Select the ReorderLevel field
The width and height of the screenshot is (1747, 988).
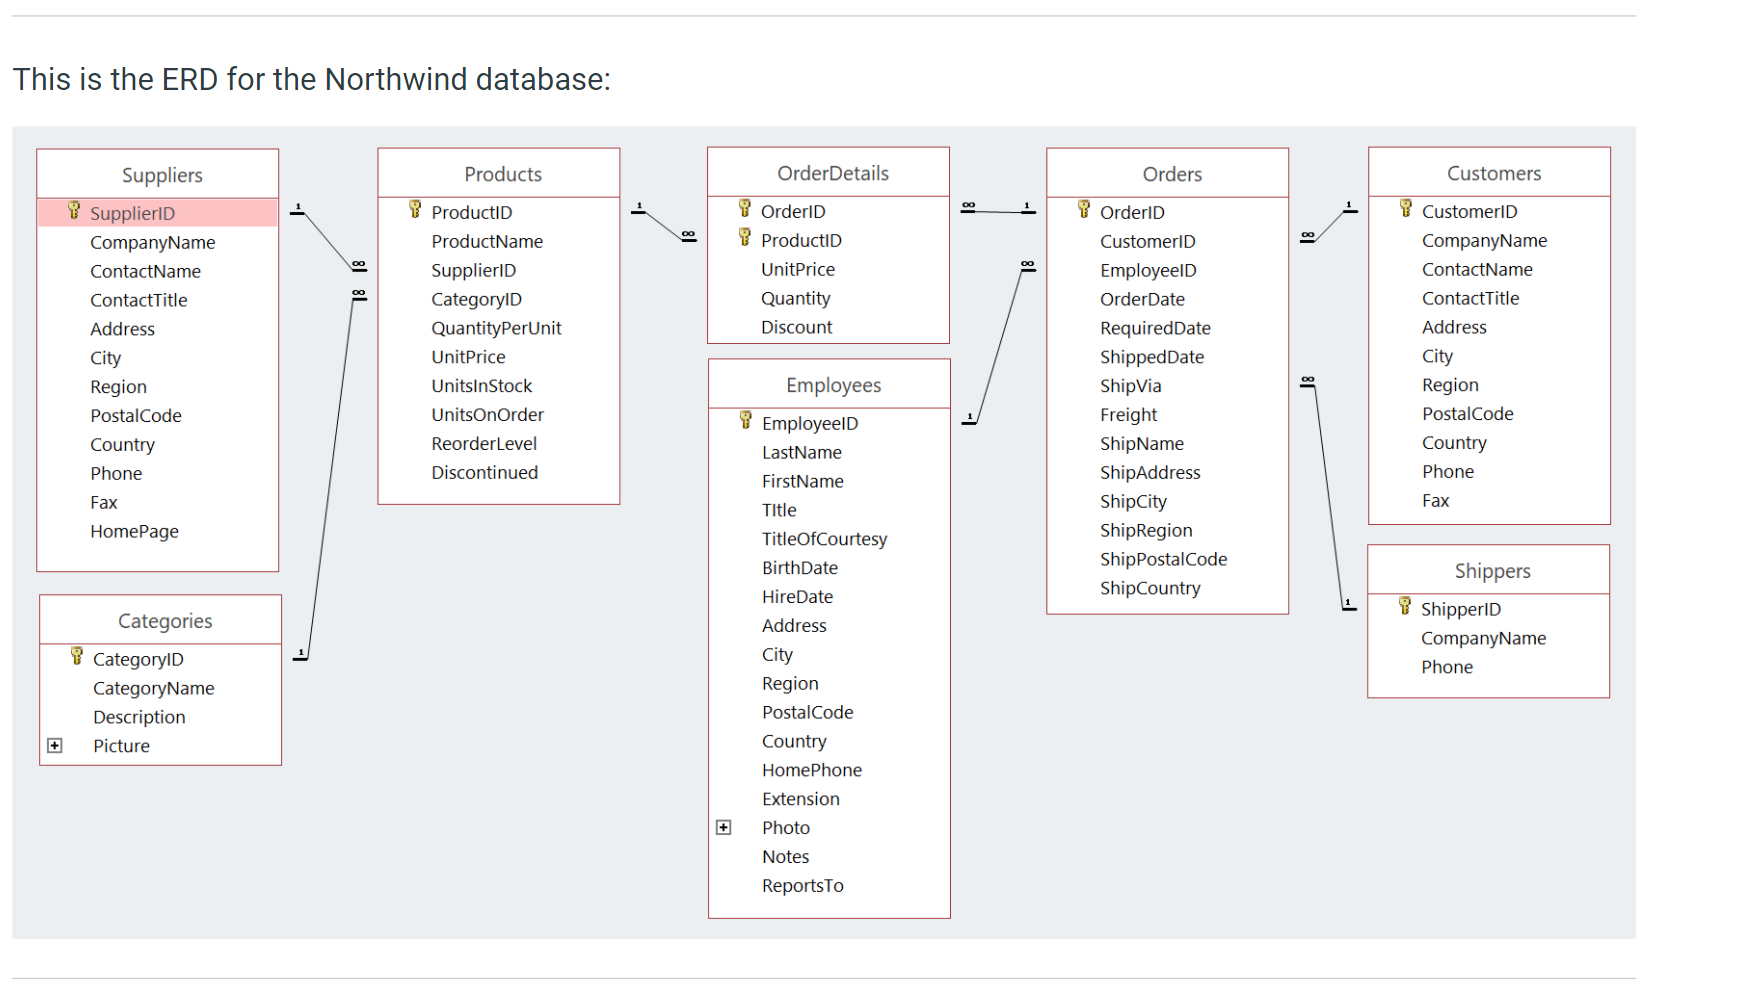pyautogui.click(x=484, y=444)
